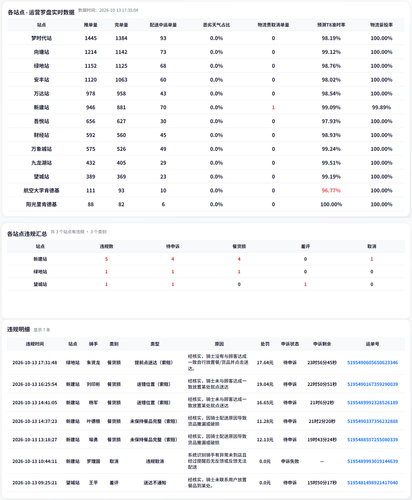This screenshot has width=412, height=500.
Task: Open waybill link for the 10:44:11 violation
Action: click(372, 461)
